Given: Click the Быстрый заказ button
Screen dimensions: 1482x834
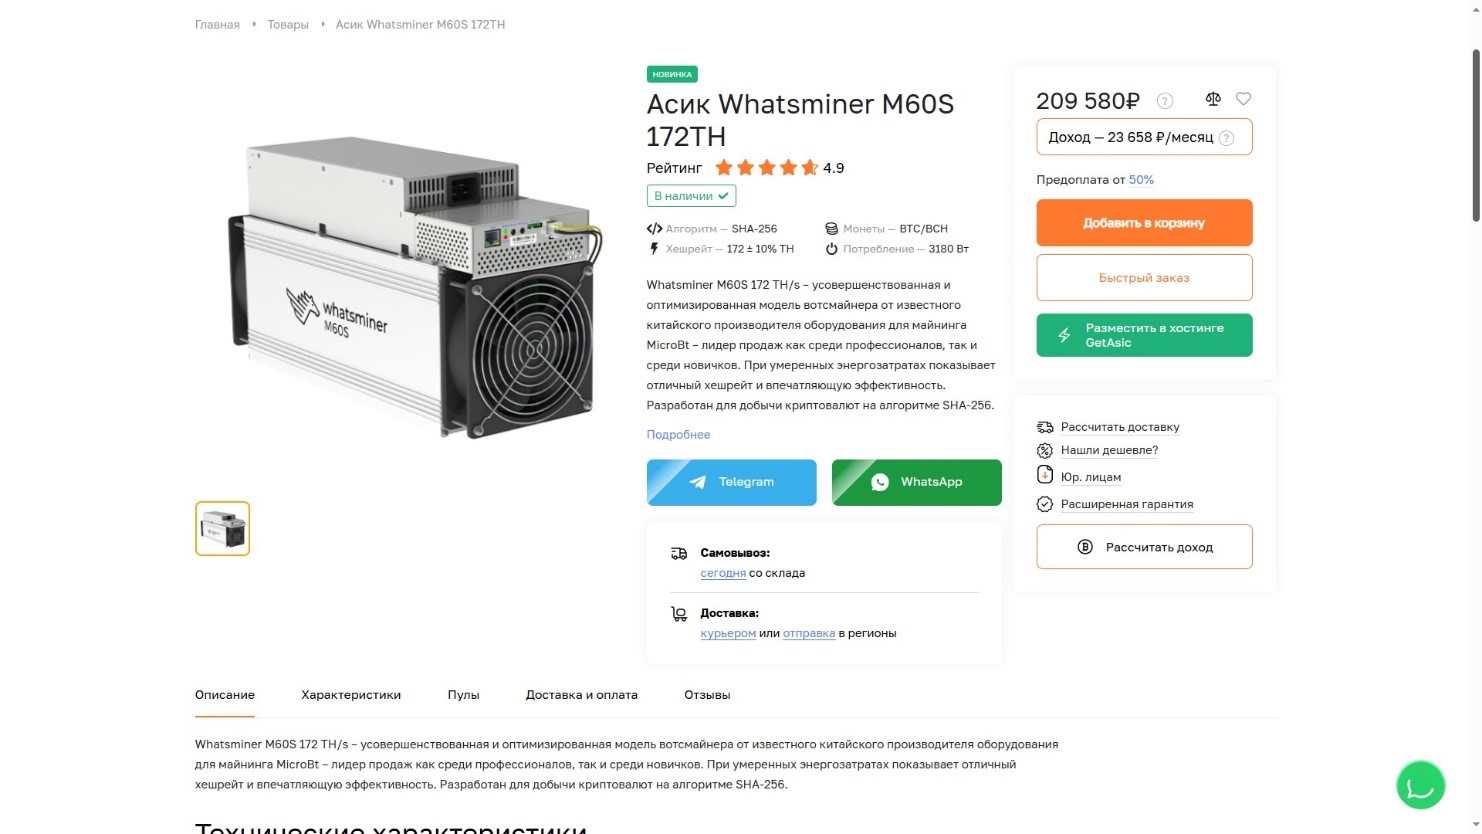Looking at the screenshot, I should (x=1144, y=278).
